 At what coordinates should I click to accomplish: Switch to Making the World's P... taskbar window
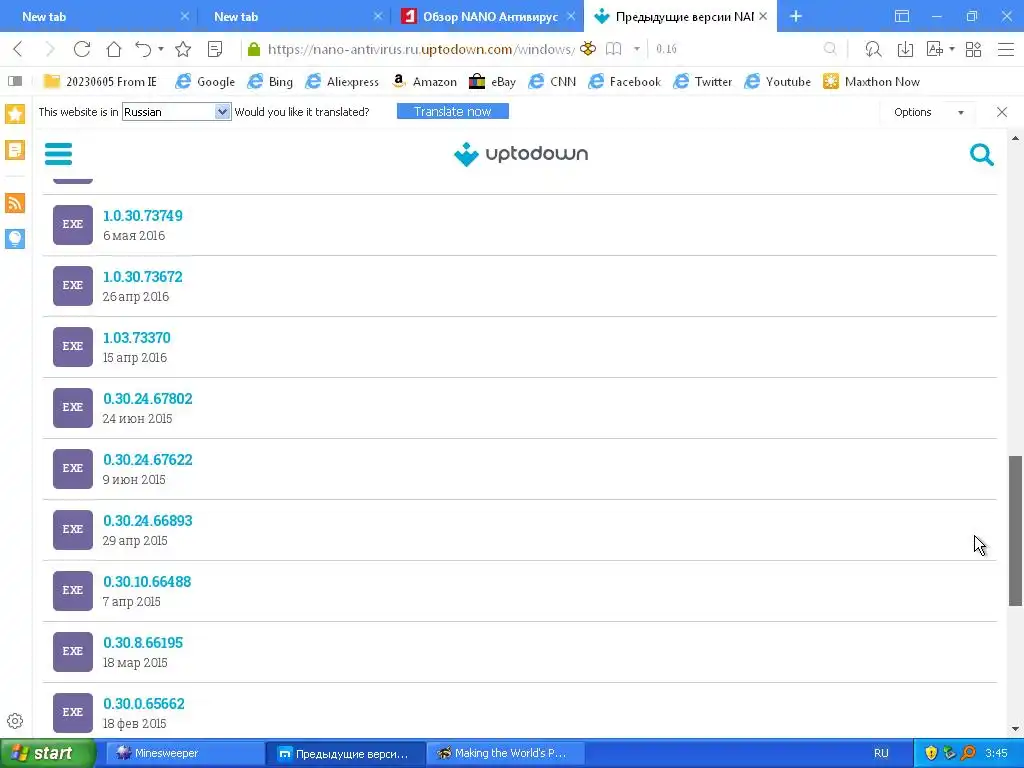[x=505, y=753]
